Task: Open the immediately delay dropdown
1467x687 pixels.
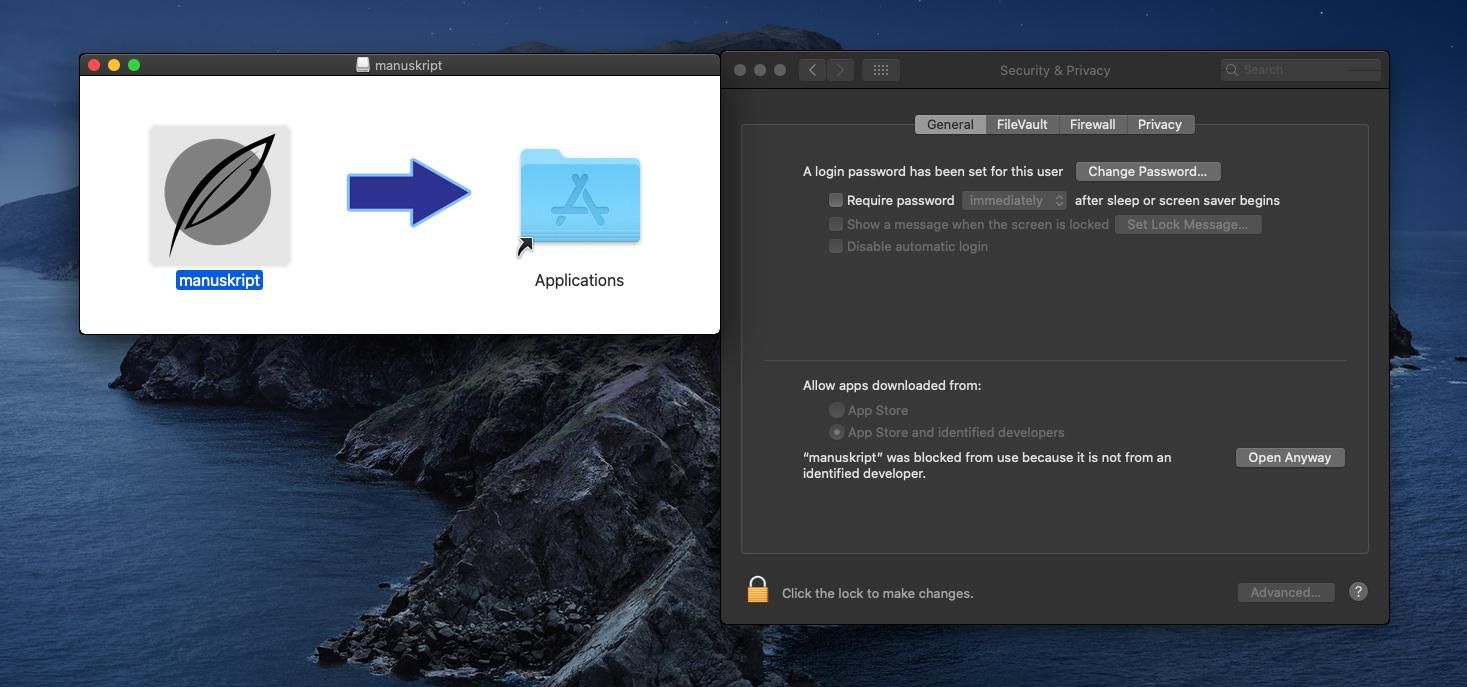Action: pyautogui.click(x=1014, y=200)
